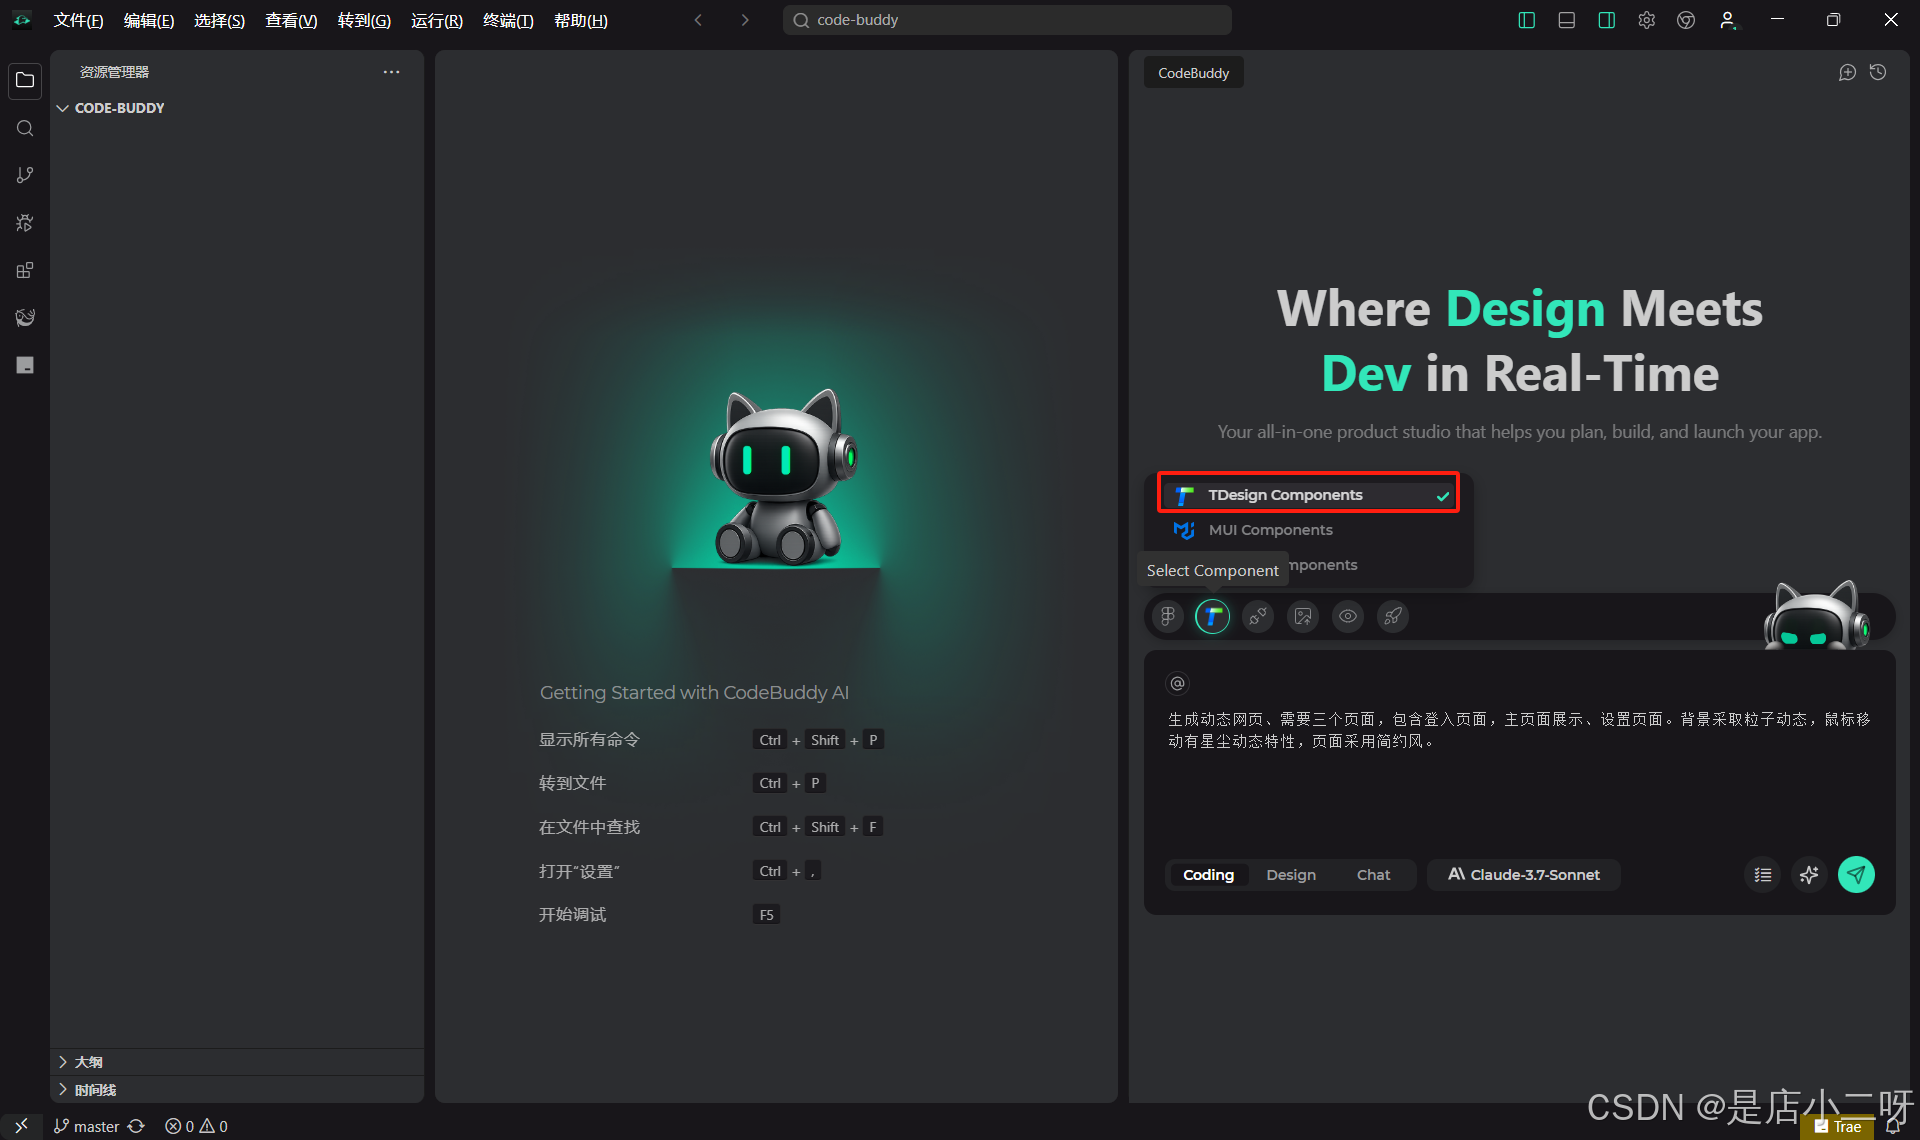Open the CodeBuddy cat icon in the activity bar
This screenshot has height=1140, width=1920.
(25, 317)
